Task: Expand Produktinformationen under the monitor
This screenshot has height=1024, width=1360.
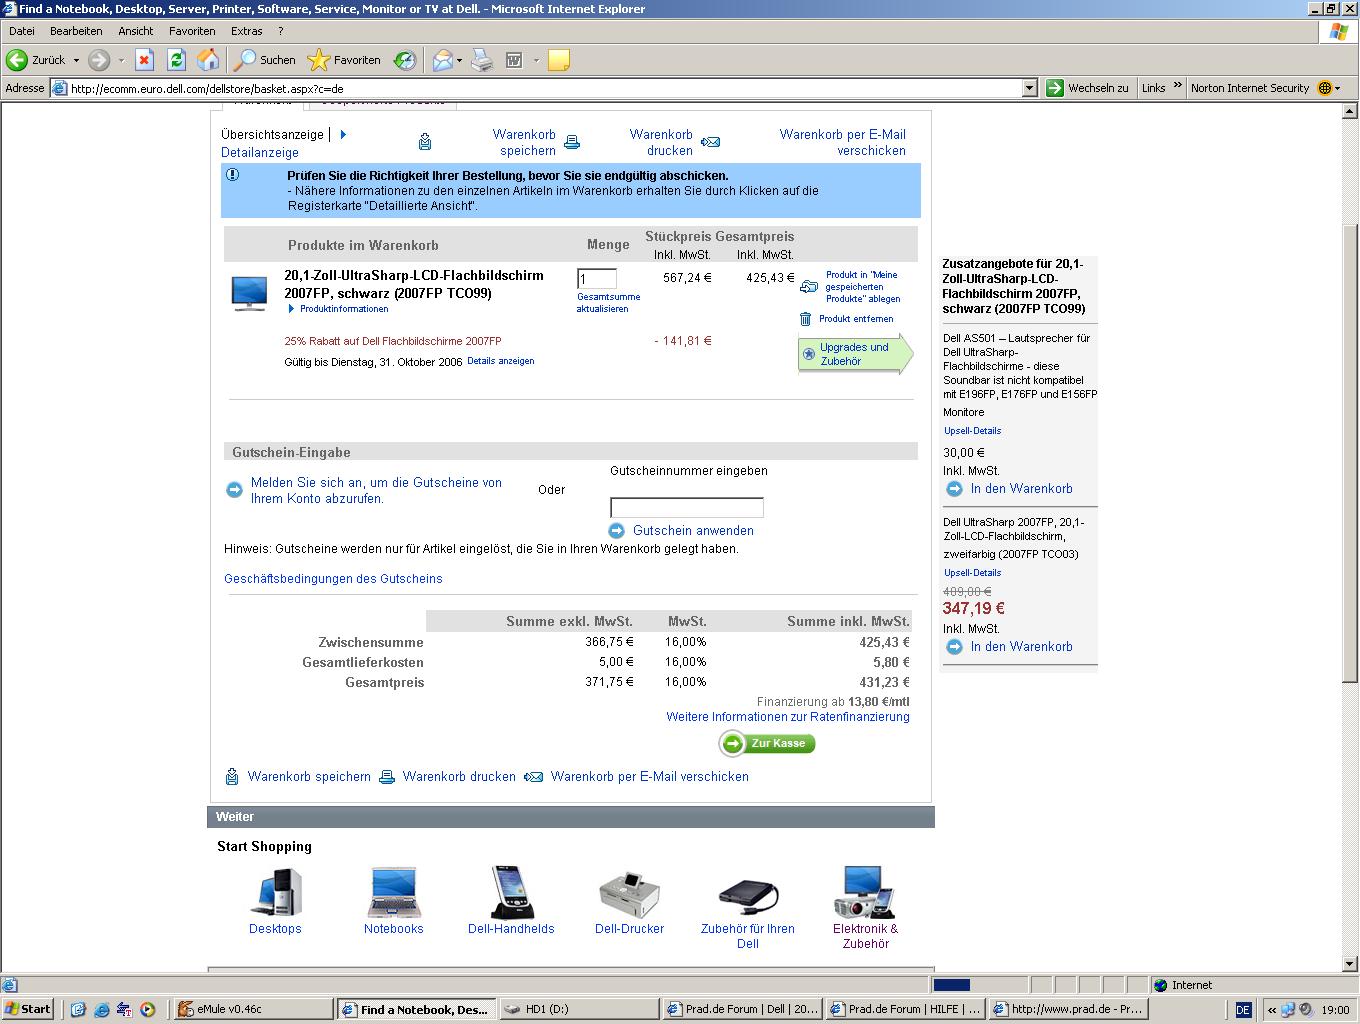Action: click(x=338, y=309)
